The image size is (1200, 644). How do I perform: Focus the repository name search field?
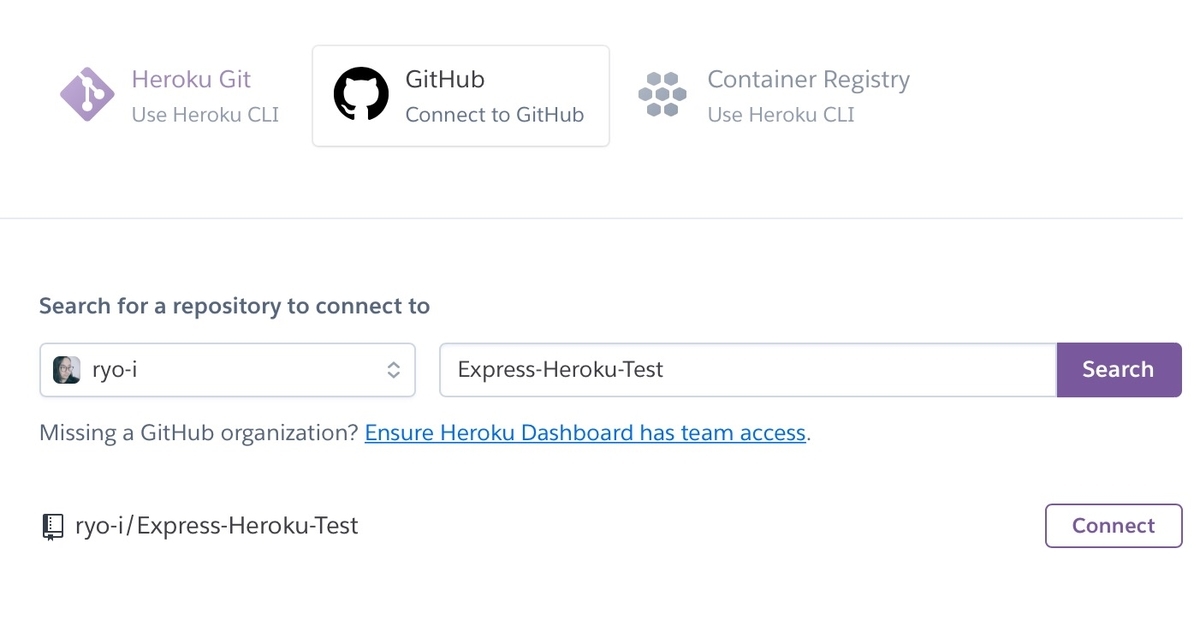(x=748, y=370)
